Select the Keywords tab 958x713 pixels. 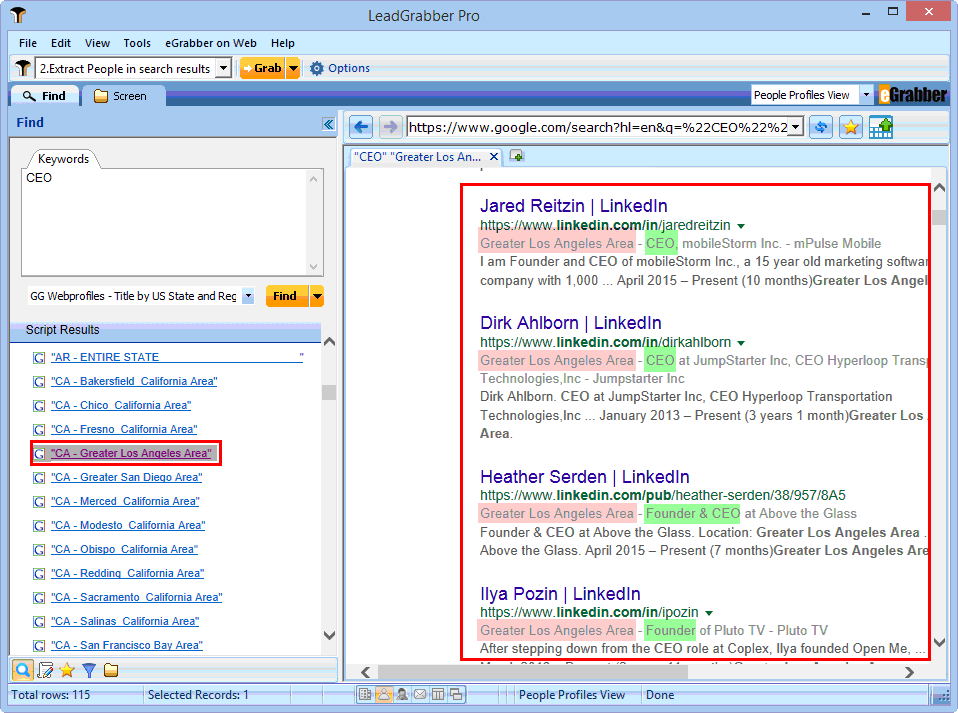click(63, 159)
